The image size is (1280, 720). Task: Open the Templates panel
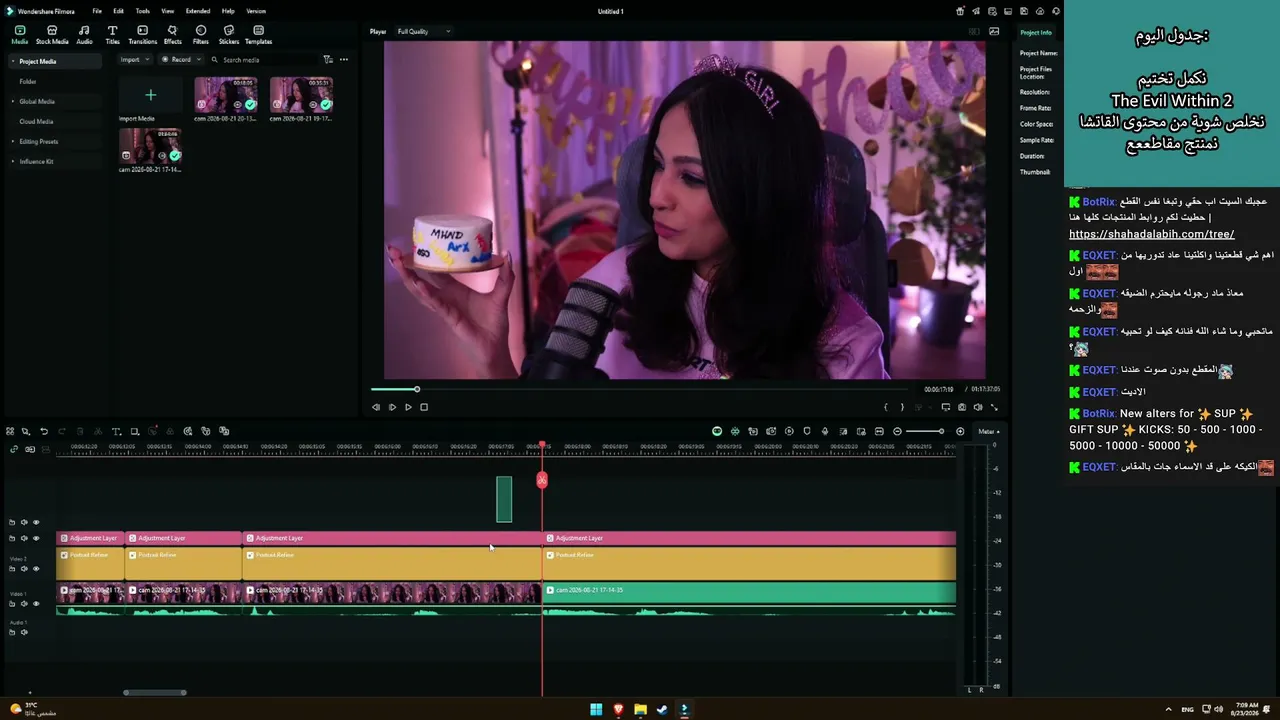click(258, 35)
